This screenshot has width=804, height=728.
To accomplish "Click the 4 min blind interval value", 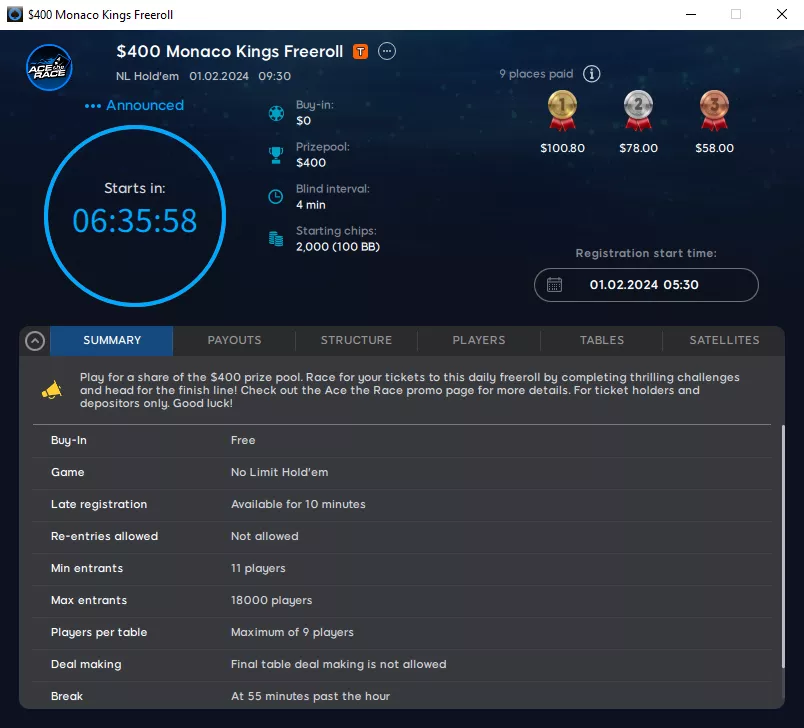I will [311, 205].
